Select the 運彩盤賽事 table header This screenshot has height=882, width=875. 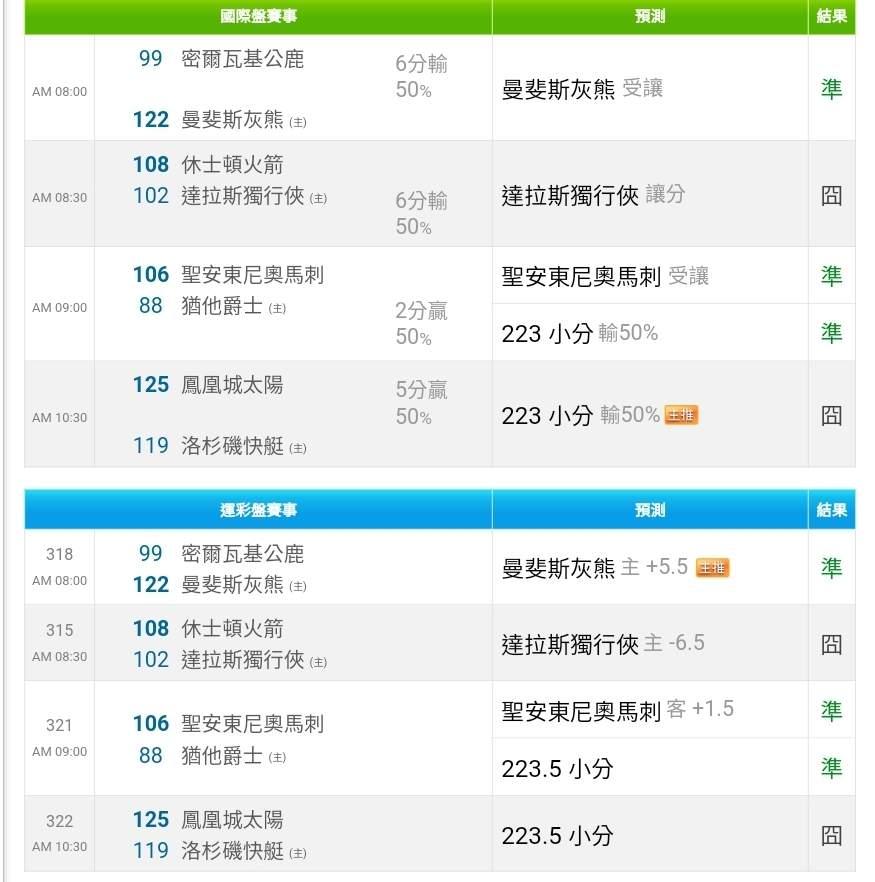(258, 510)
